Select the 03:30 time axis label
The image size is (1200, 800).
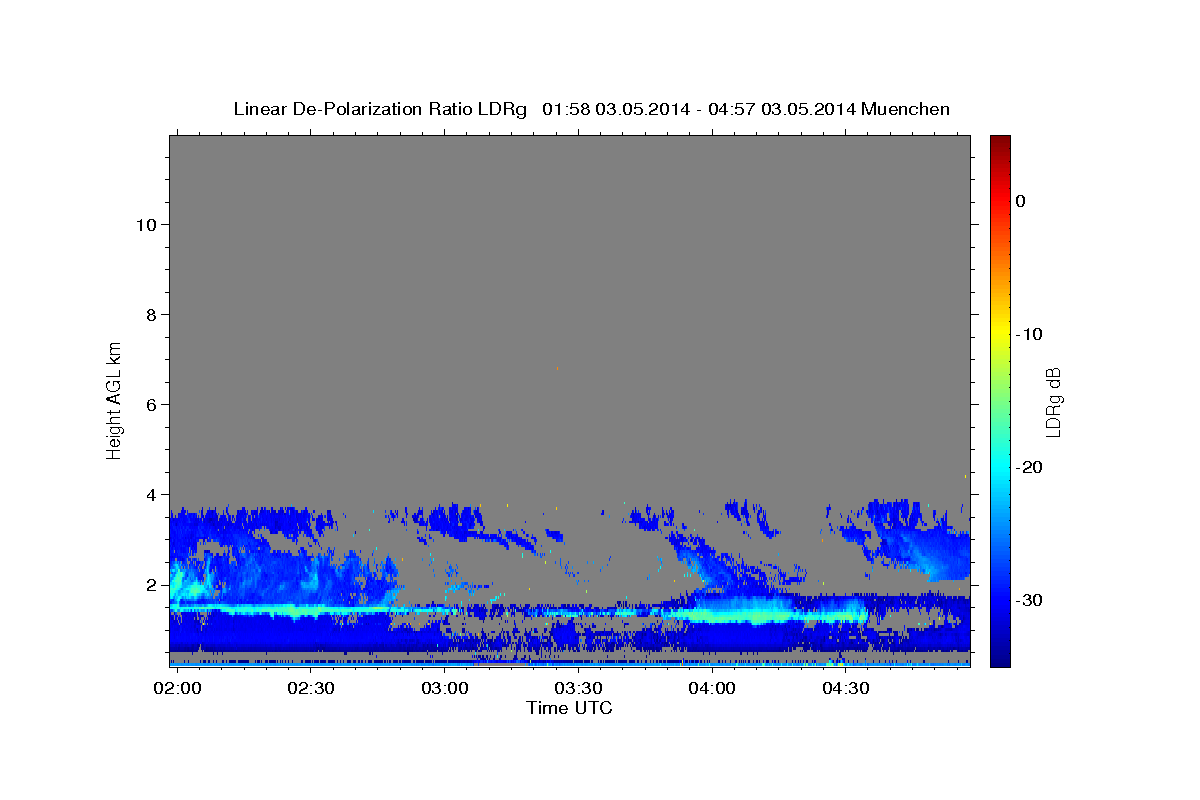[578, 689]
